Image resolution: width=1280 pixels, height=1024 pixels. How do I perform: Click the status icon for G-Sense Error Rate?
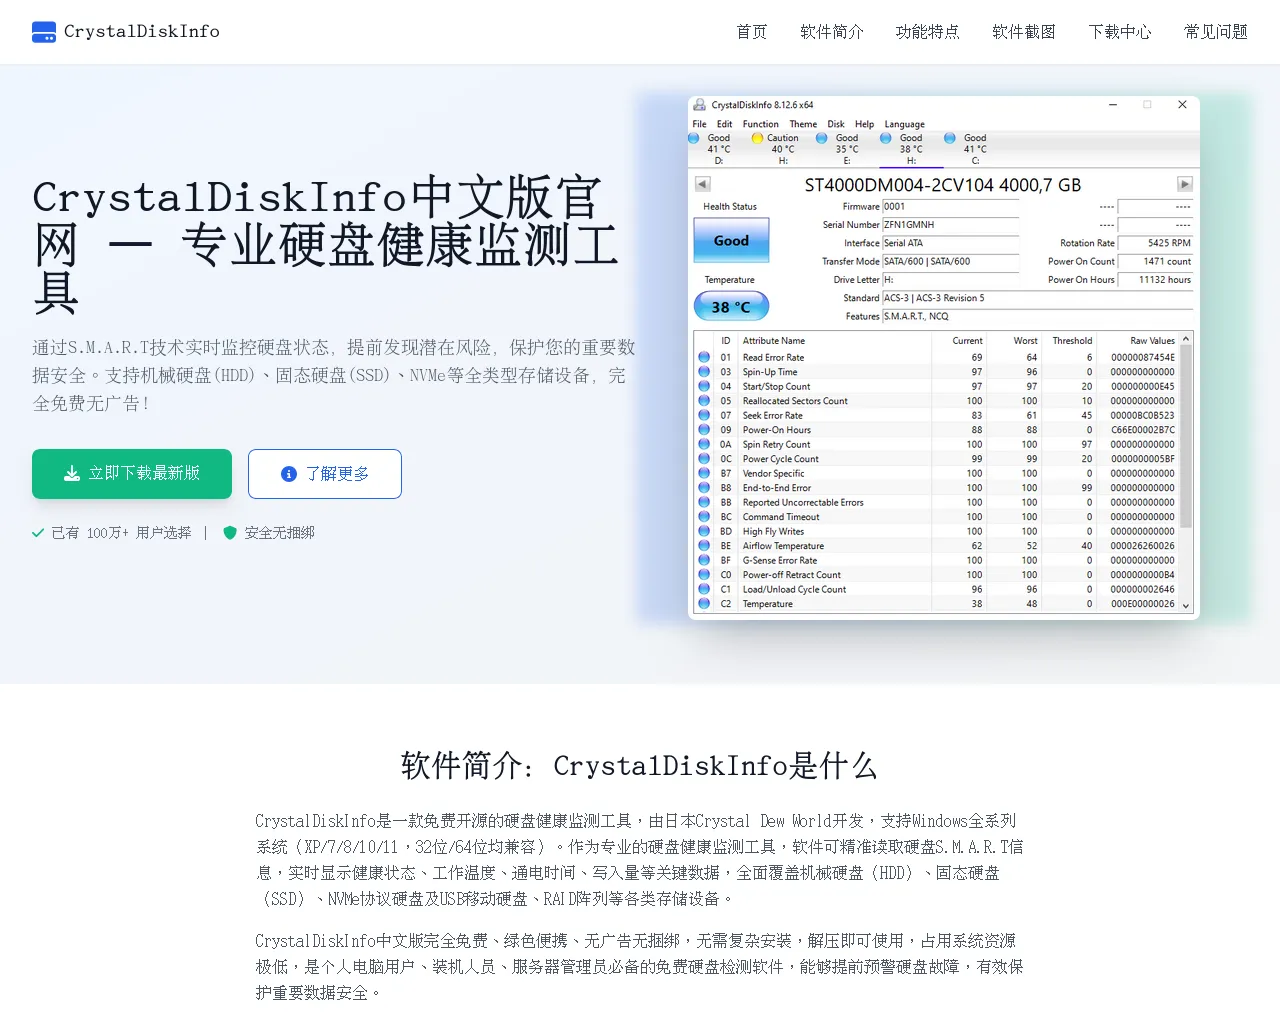pos(704,560)
